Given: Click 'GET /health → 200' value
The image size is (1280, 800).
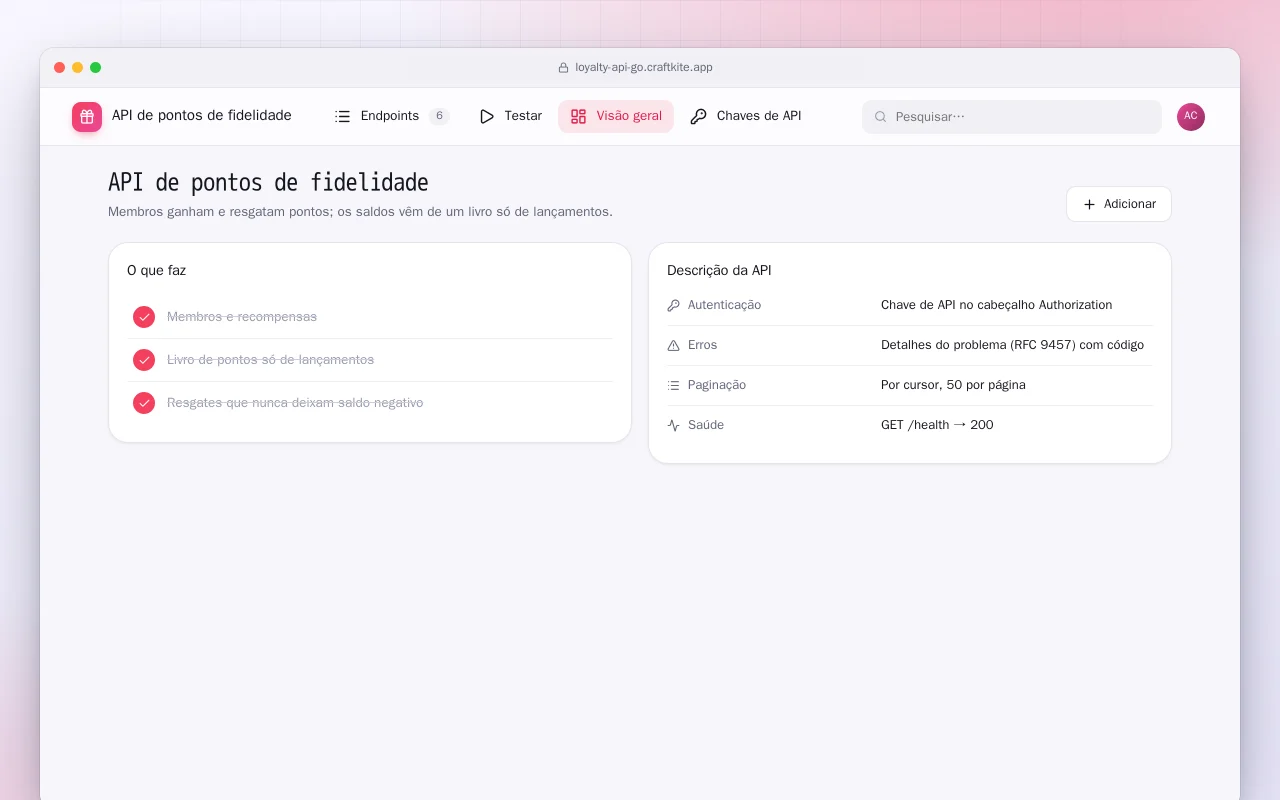Looking at the screenshot, I should pyautogui.click(x=937, y=425).
